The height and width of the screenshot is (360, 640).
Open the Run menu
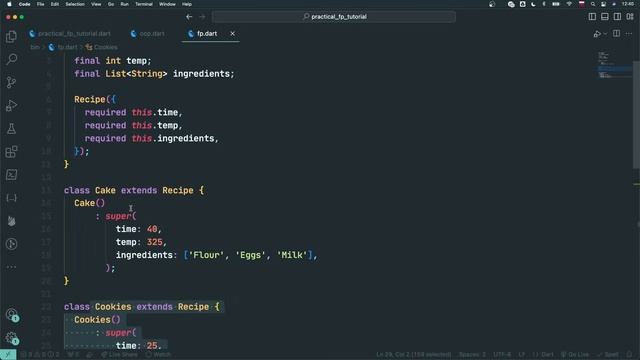coord(124,4)
